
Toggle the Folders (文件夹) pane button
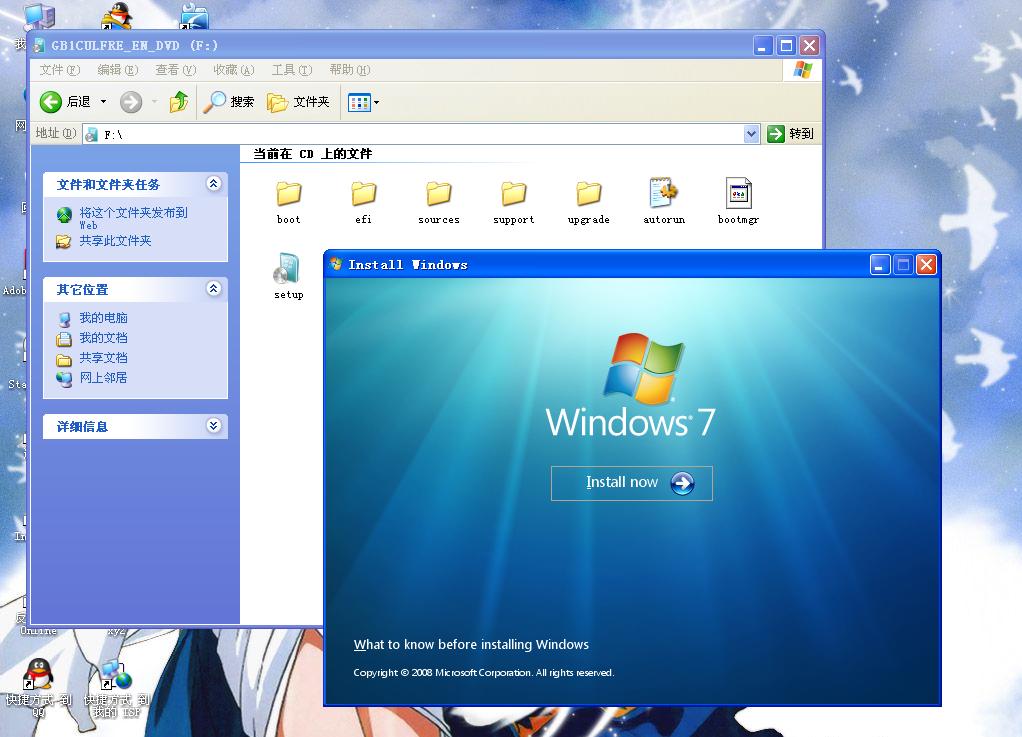pos(299,102)
